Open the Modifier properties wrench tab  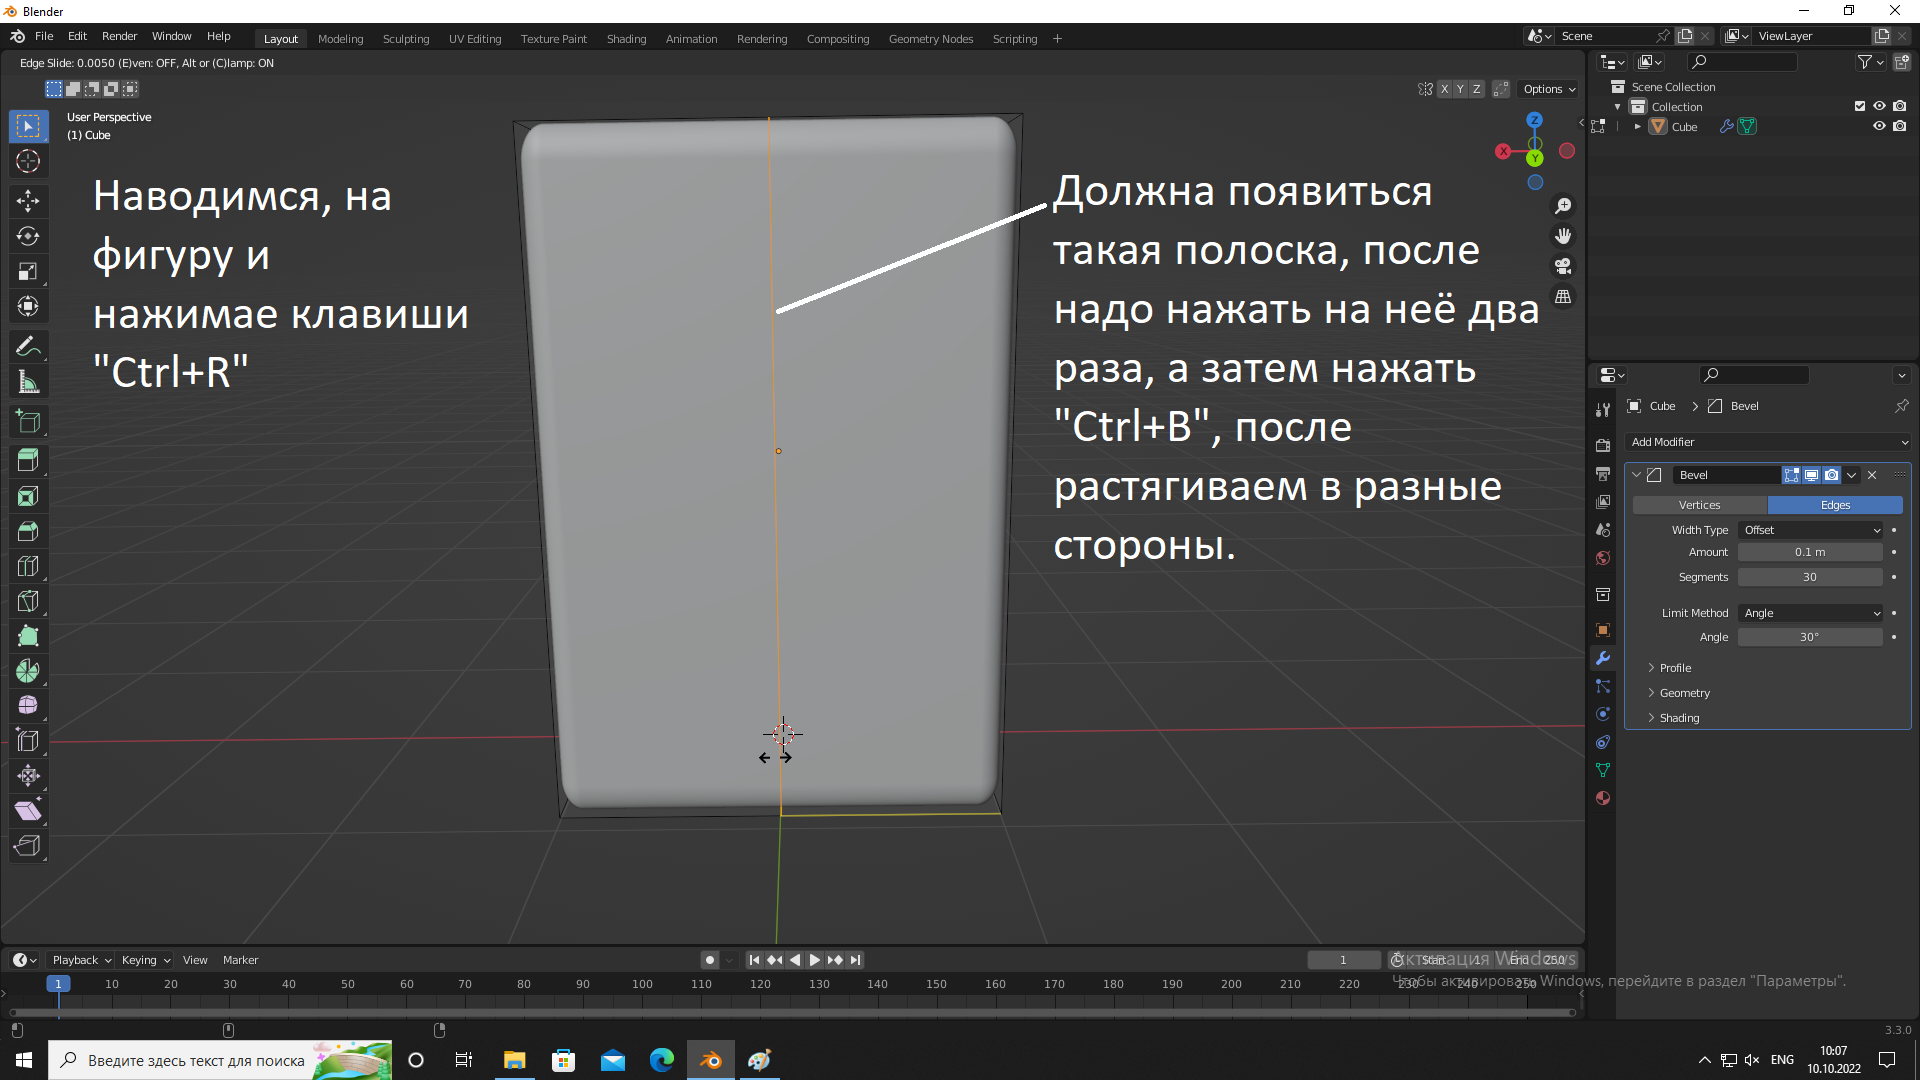coord(1603,658)
